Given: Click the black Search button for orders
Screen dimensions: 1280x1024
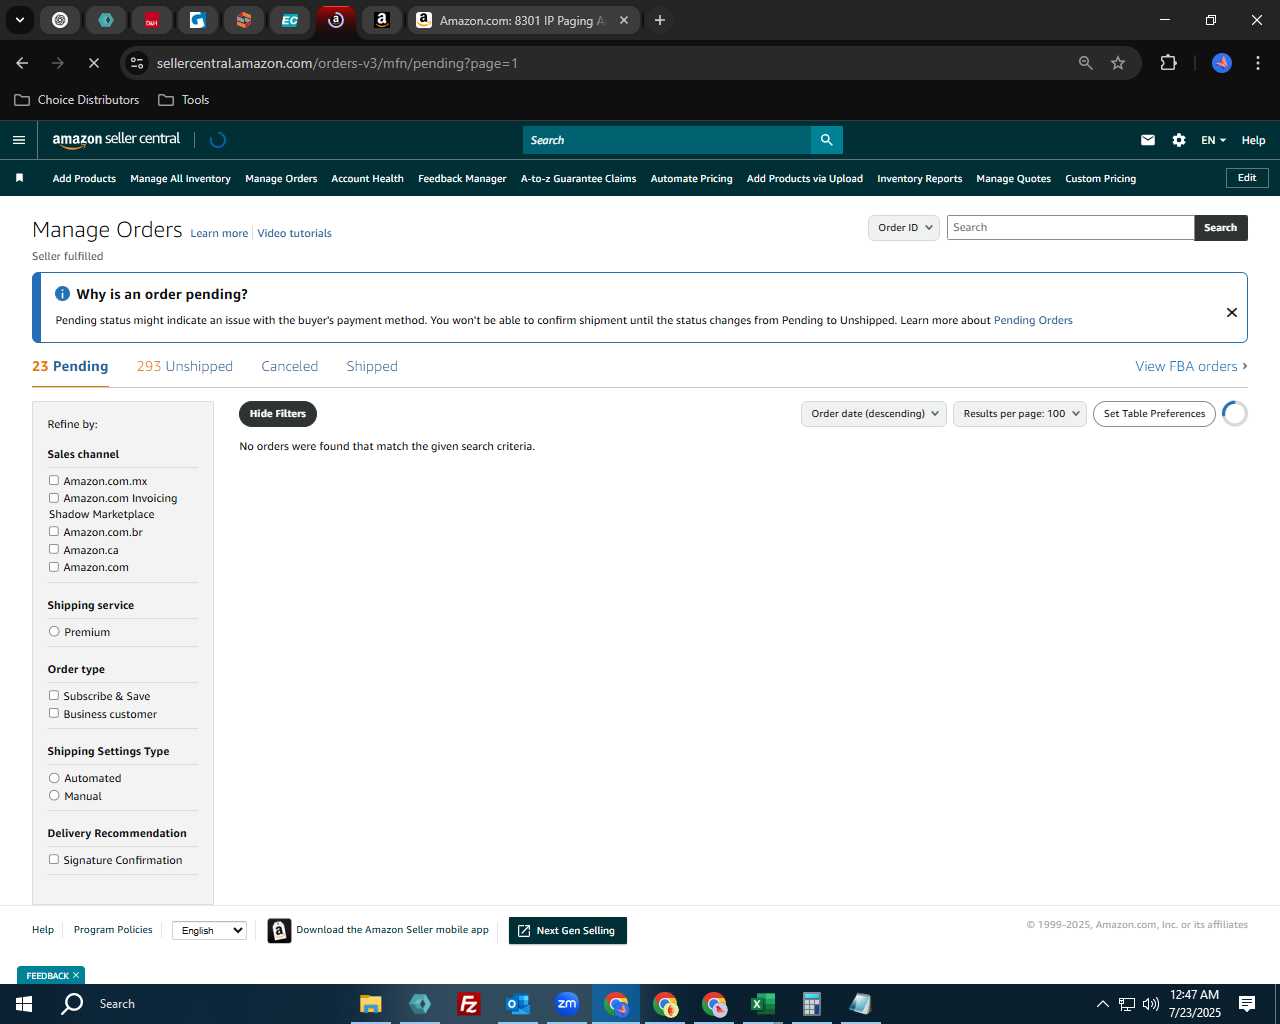Looking at the screenshot, I should (x=1221, y=228).
